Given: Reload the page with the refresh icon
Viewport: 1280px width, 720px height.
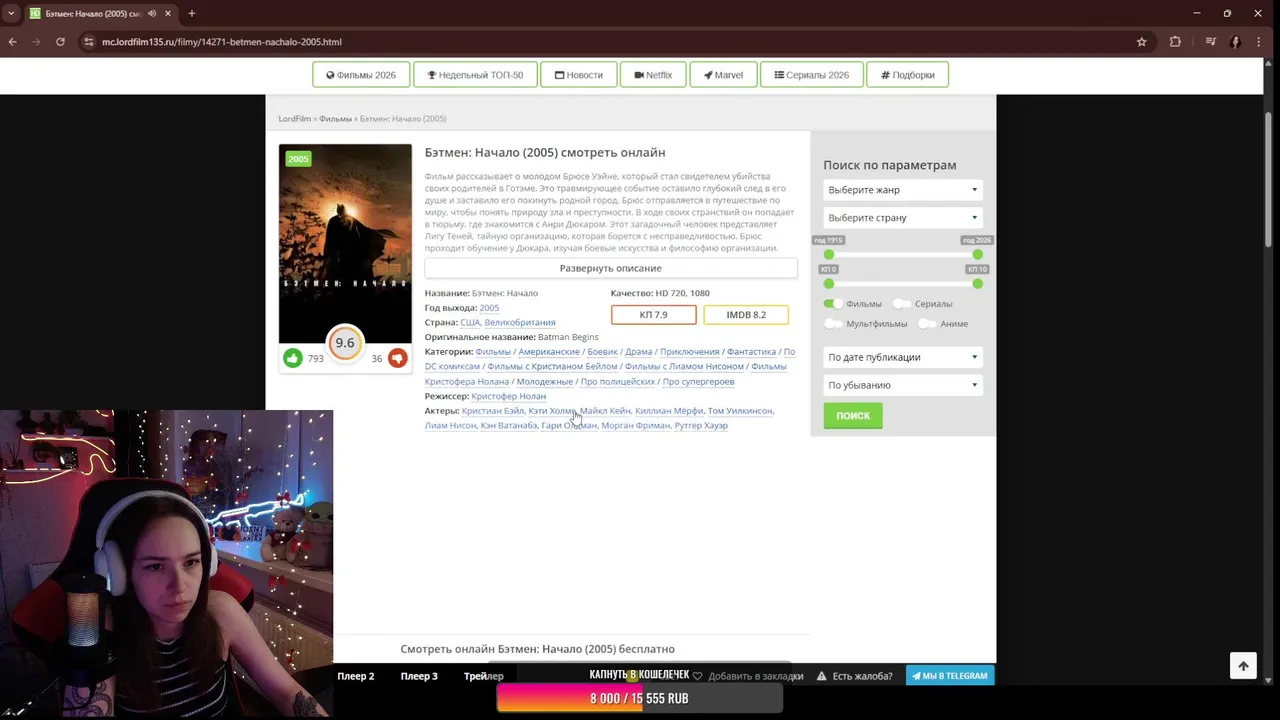Looking at the screenshot, I should pos(60,42).
